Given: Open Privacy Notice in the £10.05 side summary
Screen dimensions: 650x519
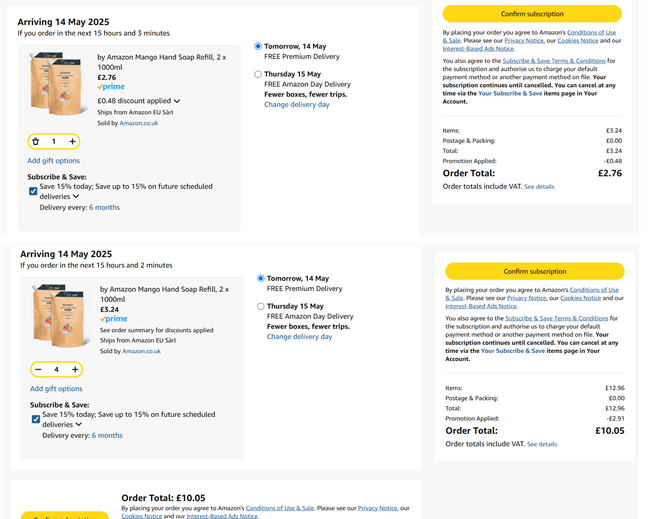Looking at the screenshot, I should tap(526, 298).
